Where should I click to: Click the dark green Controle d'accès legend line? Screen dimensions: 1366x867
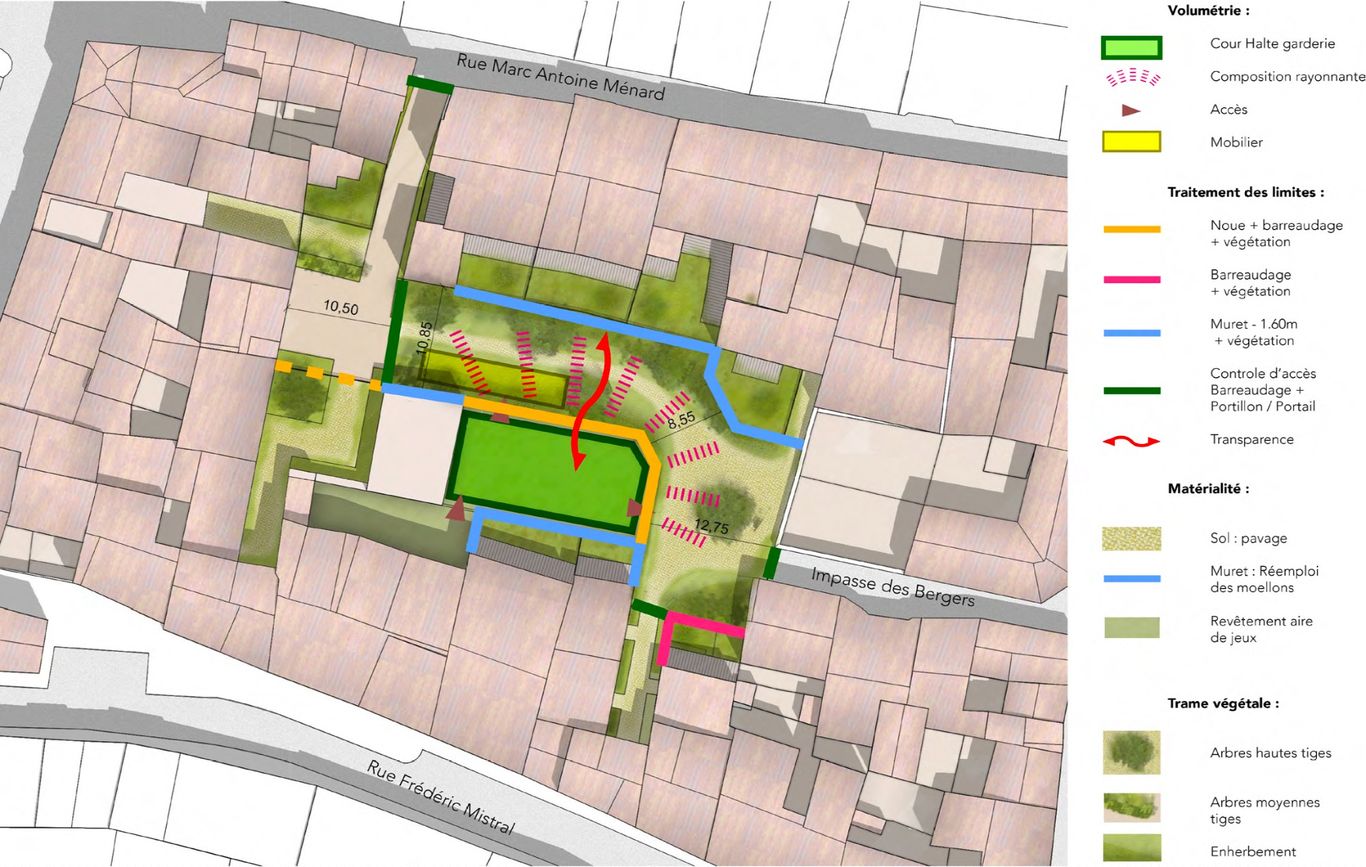[x=1132, y=390]
